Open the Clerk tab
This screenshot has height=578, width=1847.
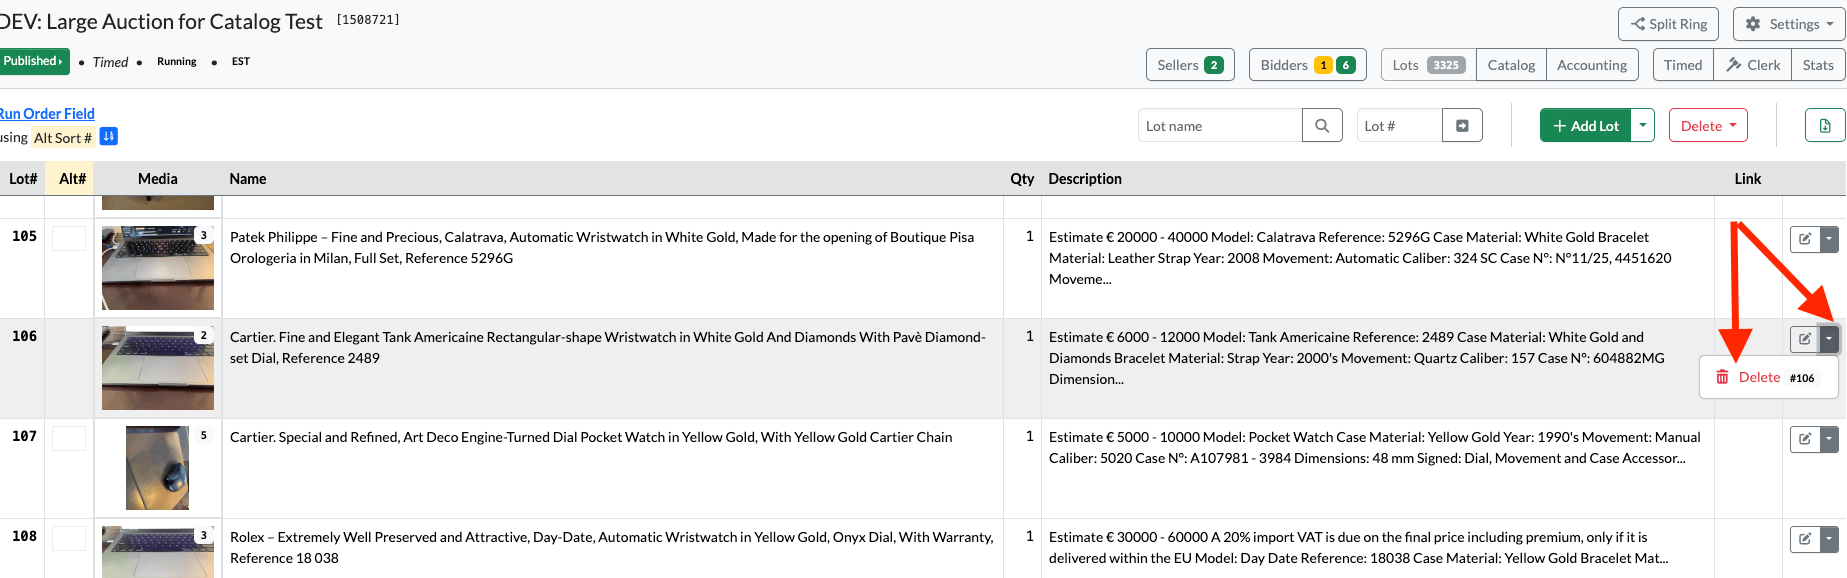[x=1753, y=65]
